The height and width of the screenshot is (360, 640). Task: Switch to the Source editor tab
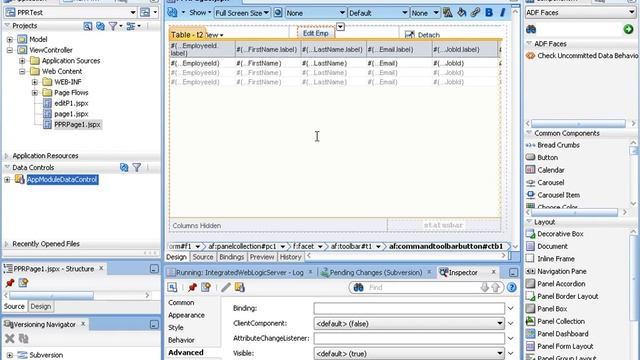click(203, 257)
